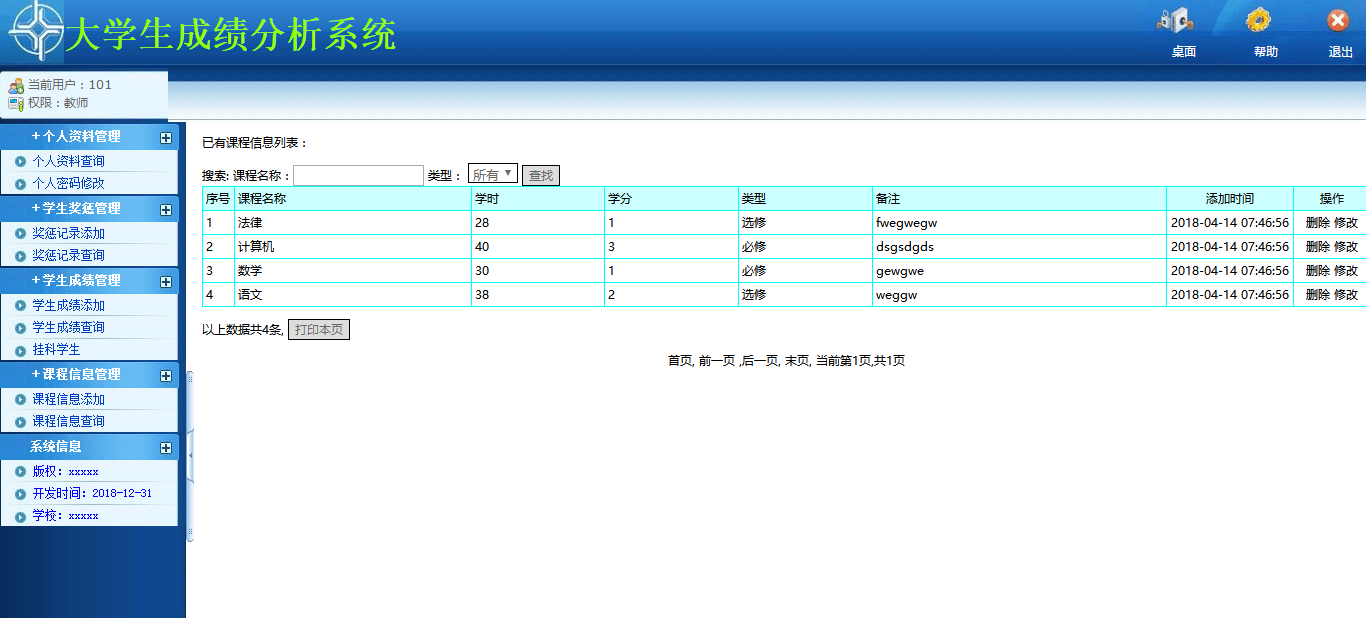Open 课程信息添加 page
Screen dimensions: 1366x618
[68, 399]
